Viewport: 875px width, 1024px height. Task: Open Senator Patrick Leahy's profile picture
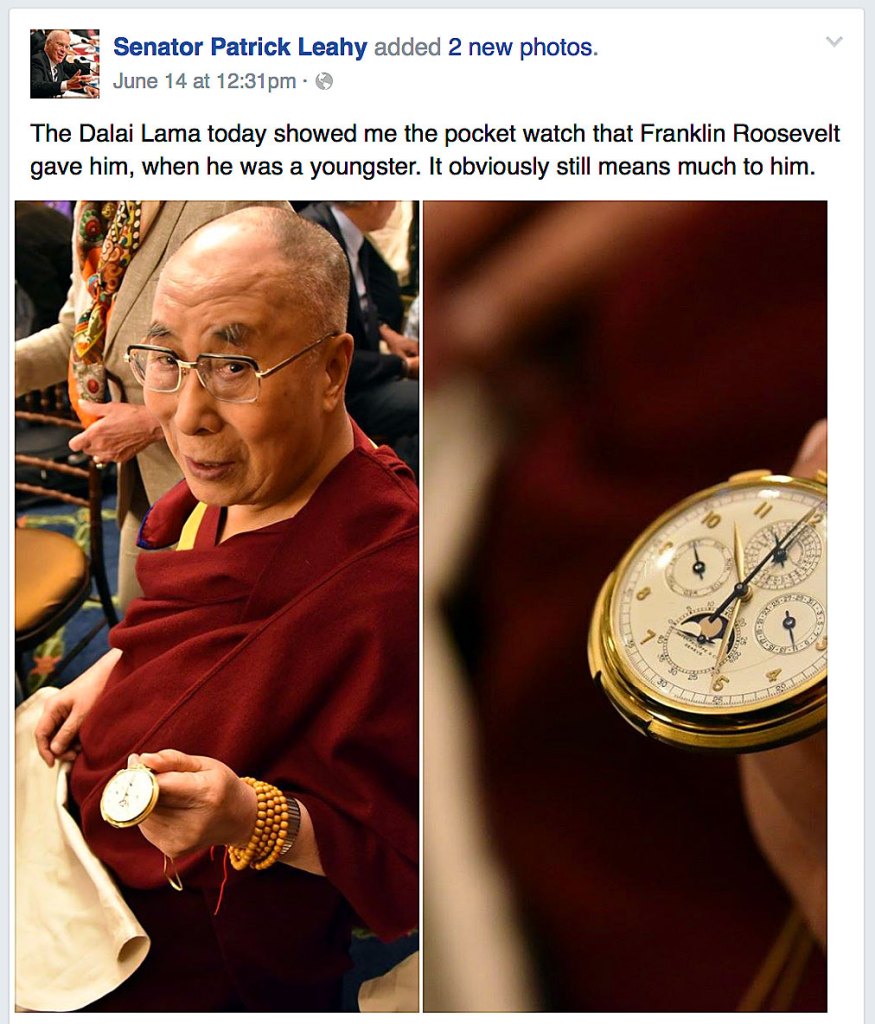65,64
